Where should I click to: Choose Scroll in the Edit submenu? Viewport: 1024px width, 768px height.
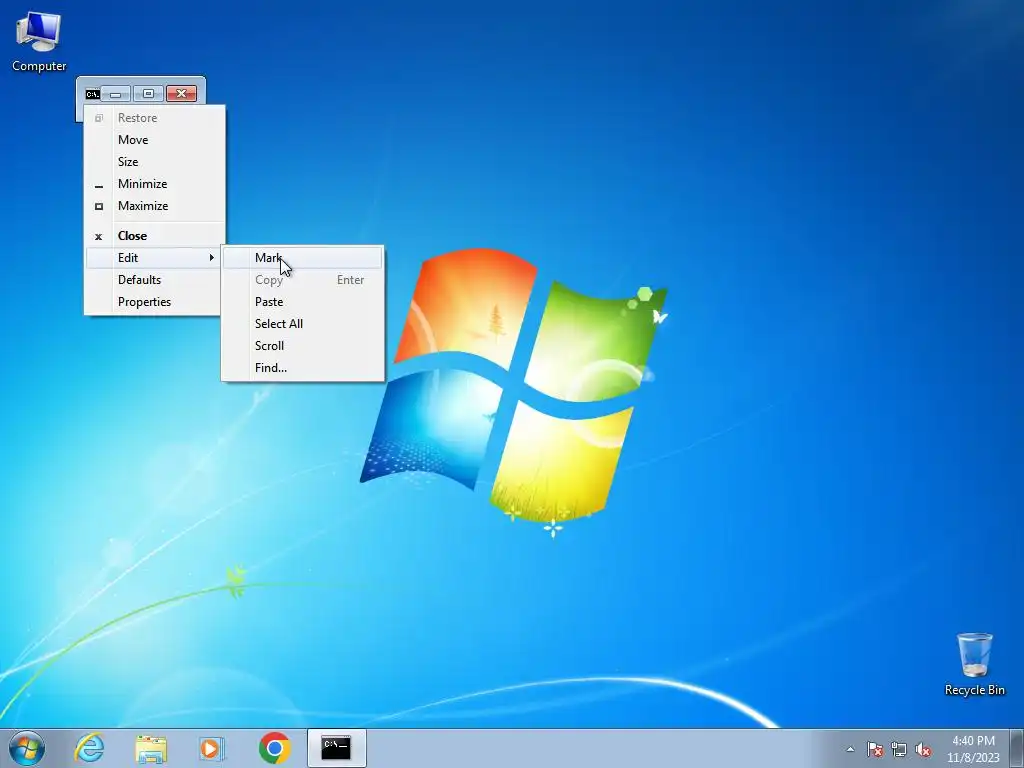302,346
